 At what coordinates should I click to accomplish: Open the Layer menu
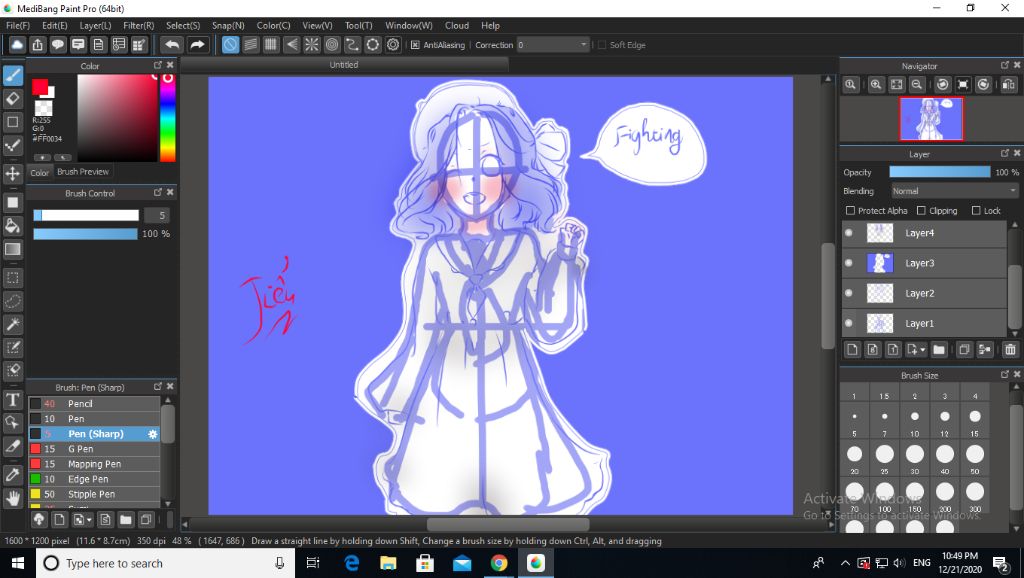(95, 25)
